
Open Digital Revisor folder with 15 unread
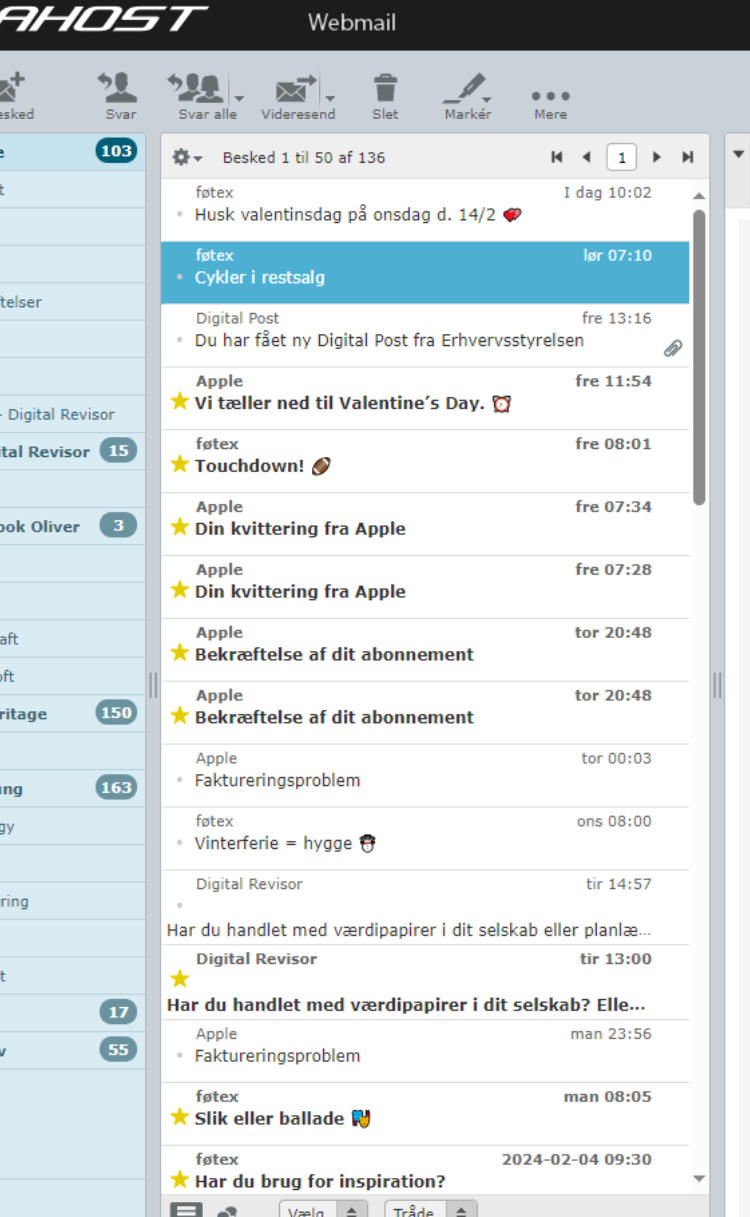[72, 451]
